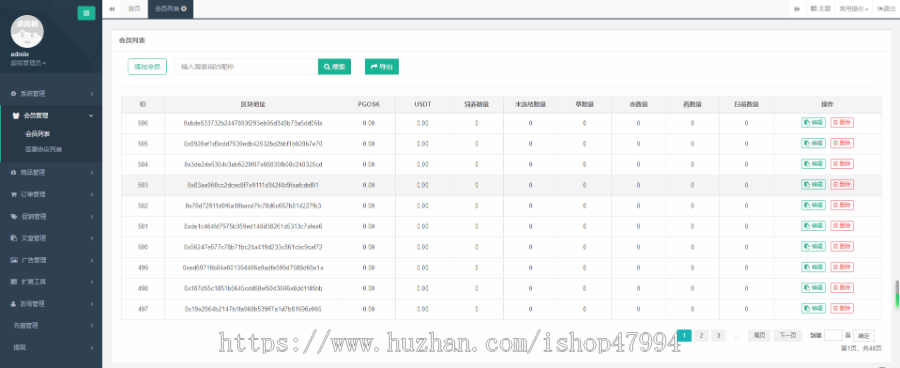Go to page 3 in pagination
Viewport: 900px width, 368px height.
[x=719, y=335]
